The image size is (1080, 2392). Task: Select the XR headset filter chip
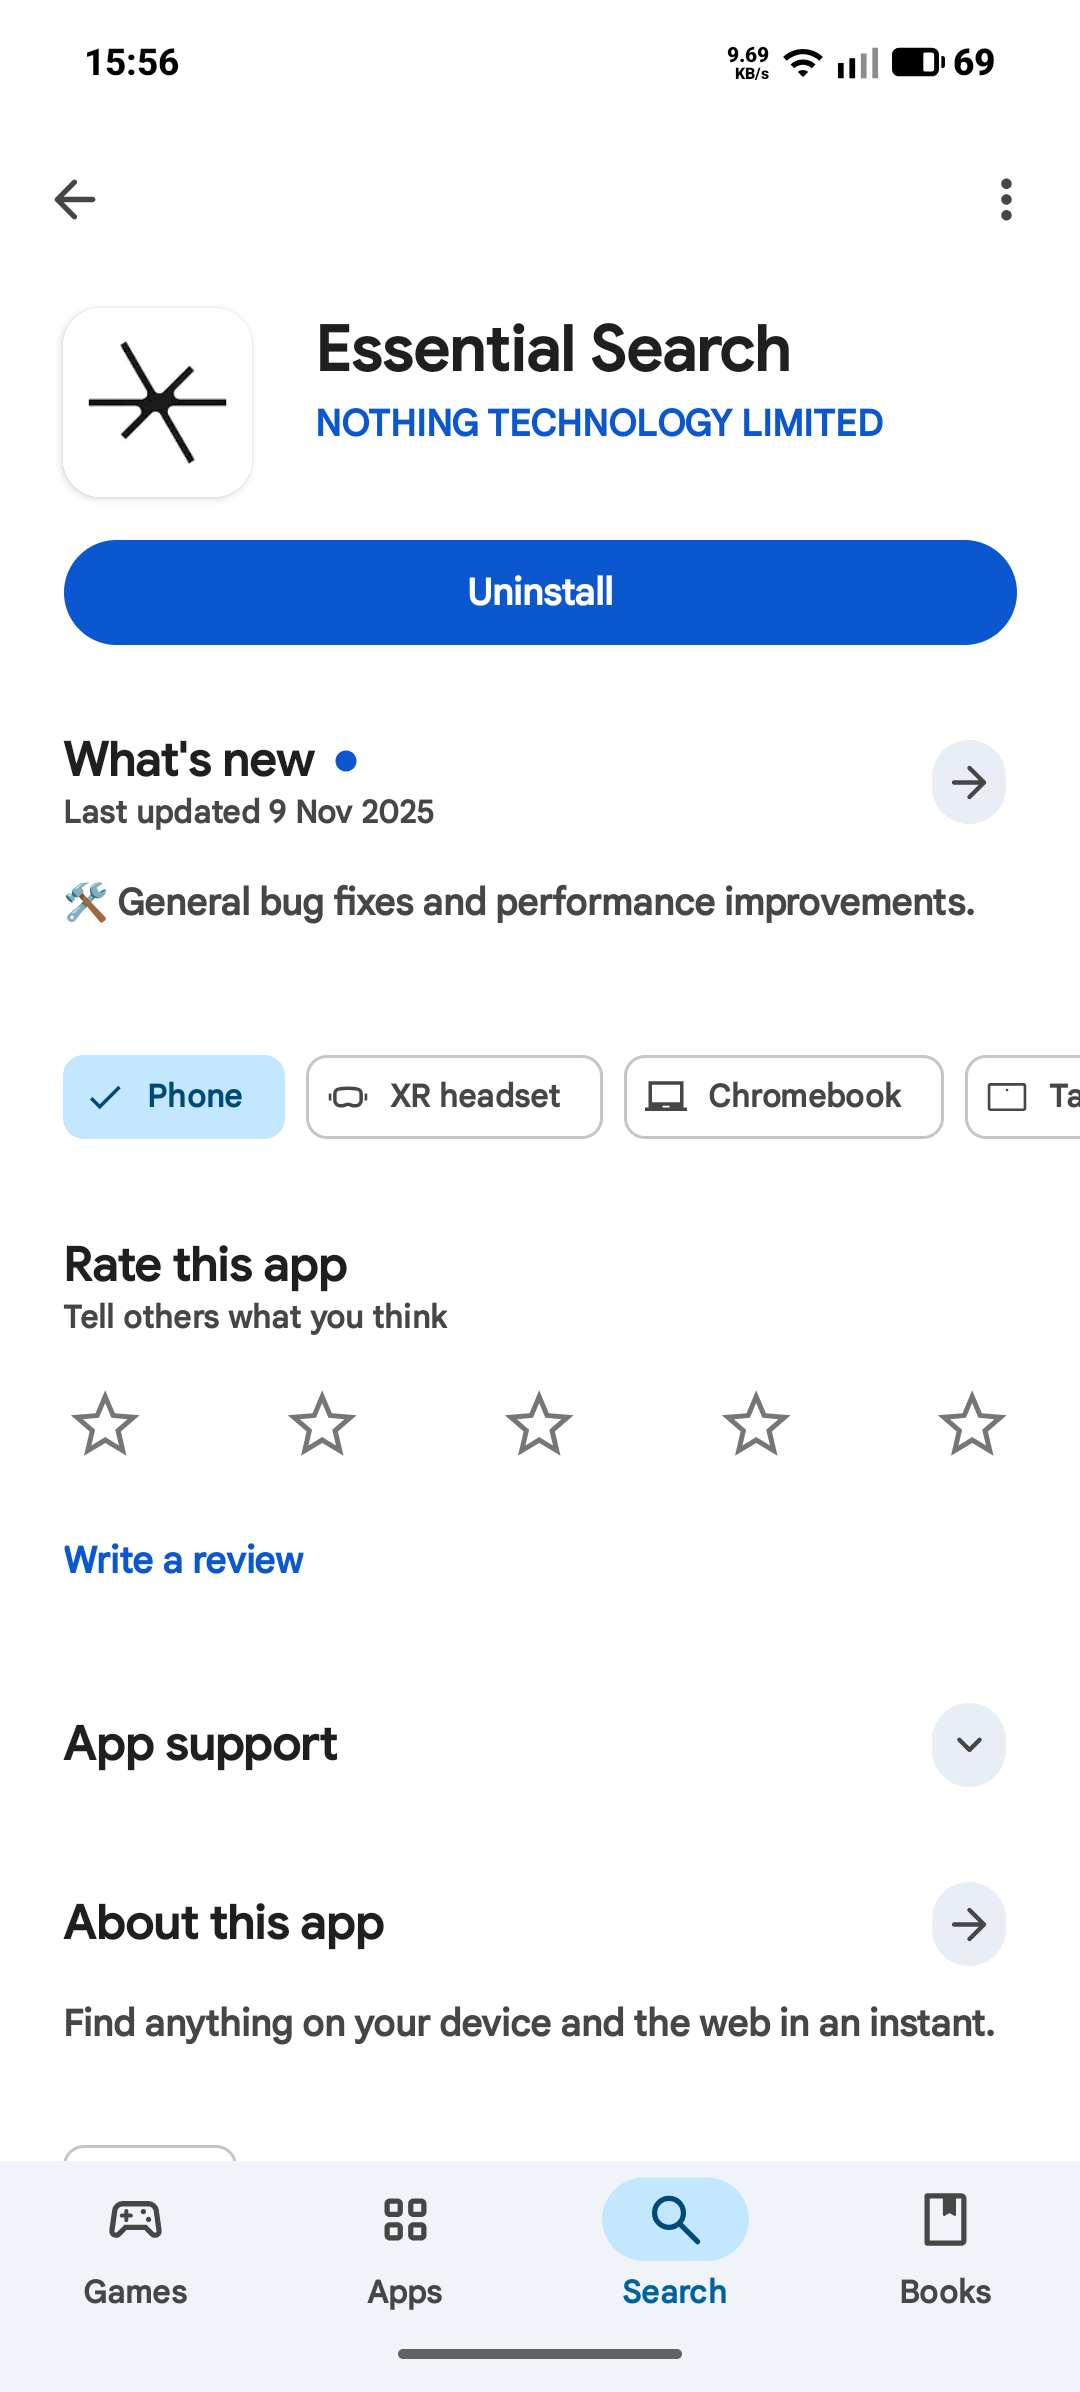[x=454, y=1097]
